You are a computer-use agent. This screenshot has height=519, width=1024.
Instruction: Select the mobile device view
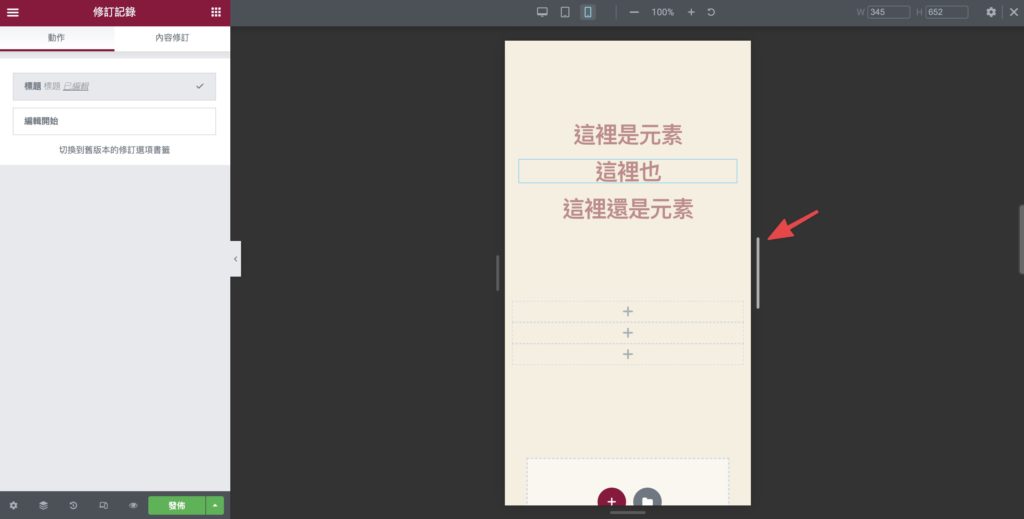(x=588, y=12)
